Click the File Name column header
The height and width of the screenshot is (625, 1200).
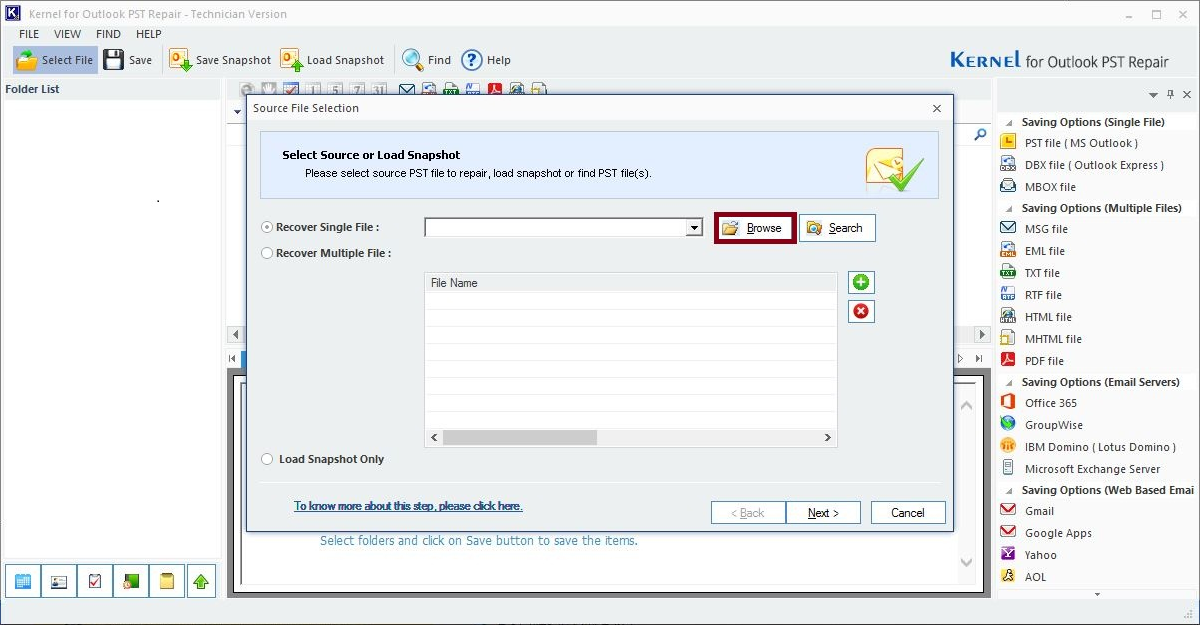(630, 283)
